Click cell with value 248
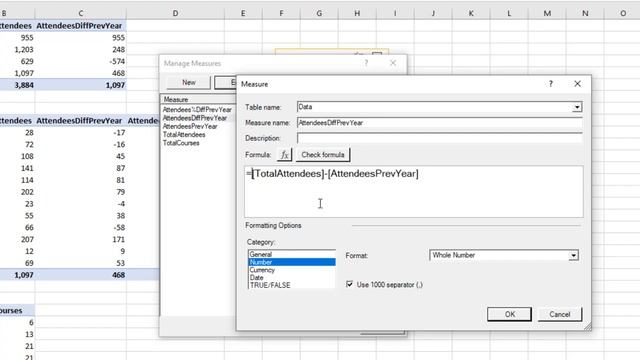Viewport: 640px width, 360px height. (x=81, y=49)
